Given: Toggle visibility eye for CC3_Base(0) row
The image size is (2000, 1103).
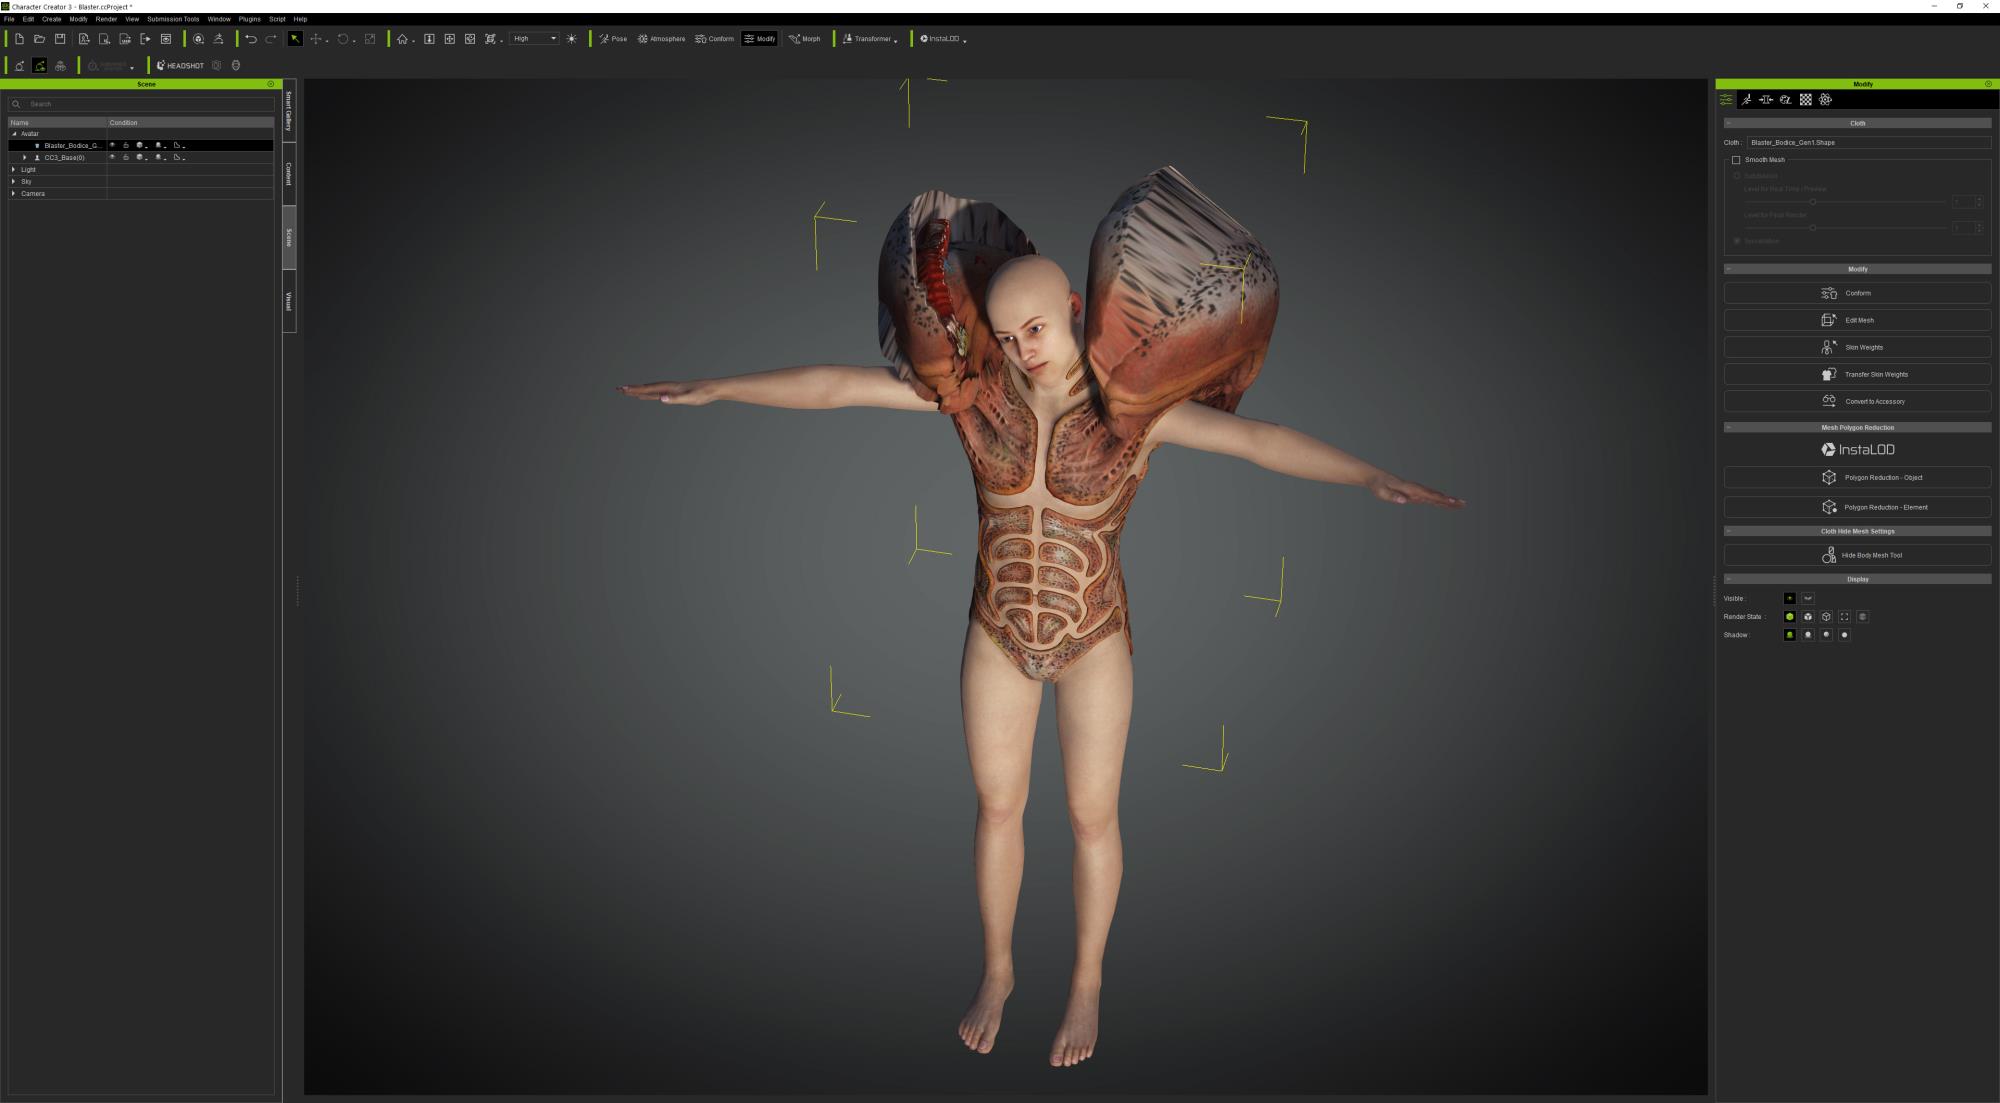Looking at the screenshot, I should [x=112, y=158].
